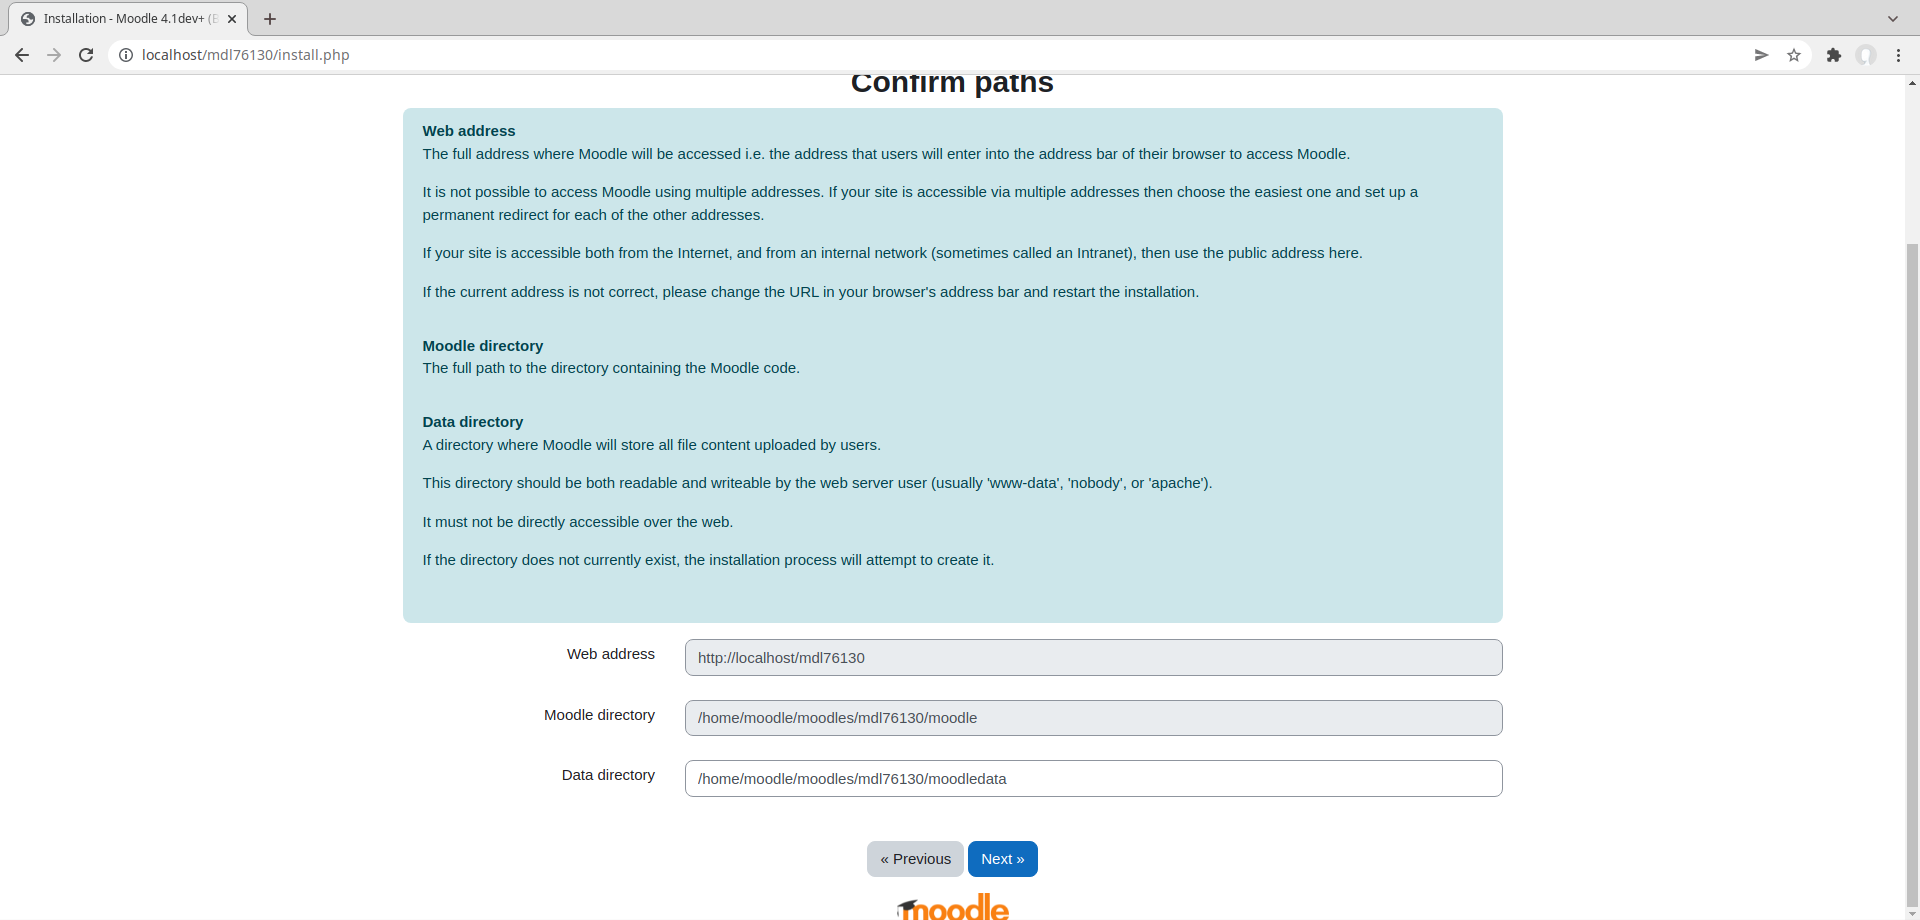Click the browser forward arrow

pyautogui.click(x=54, y=55)
